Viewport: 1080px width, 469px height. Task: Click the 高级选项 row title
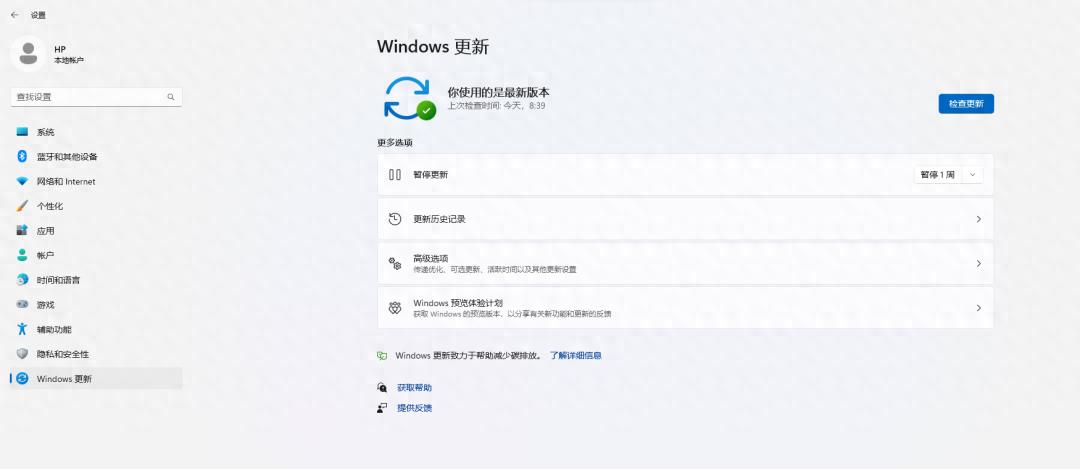[430, 258]
